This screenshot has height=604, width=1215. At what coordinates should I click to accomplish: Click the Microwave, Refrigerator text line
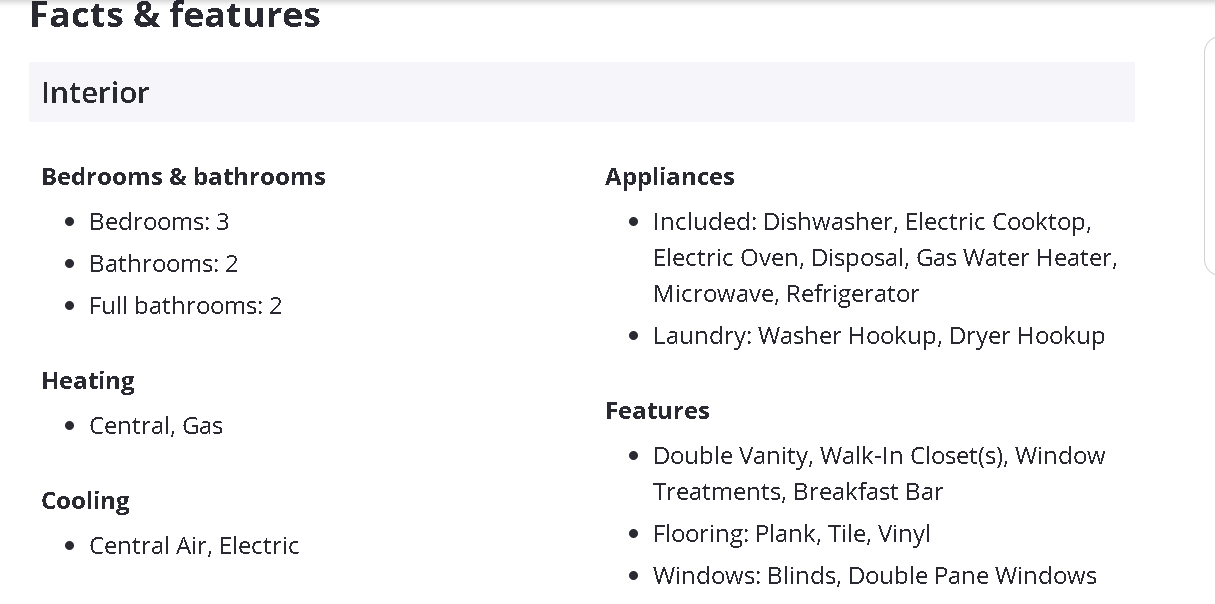(x=785, y=294)
